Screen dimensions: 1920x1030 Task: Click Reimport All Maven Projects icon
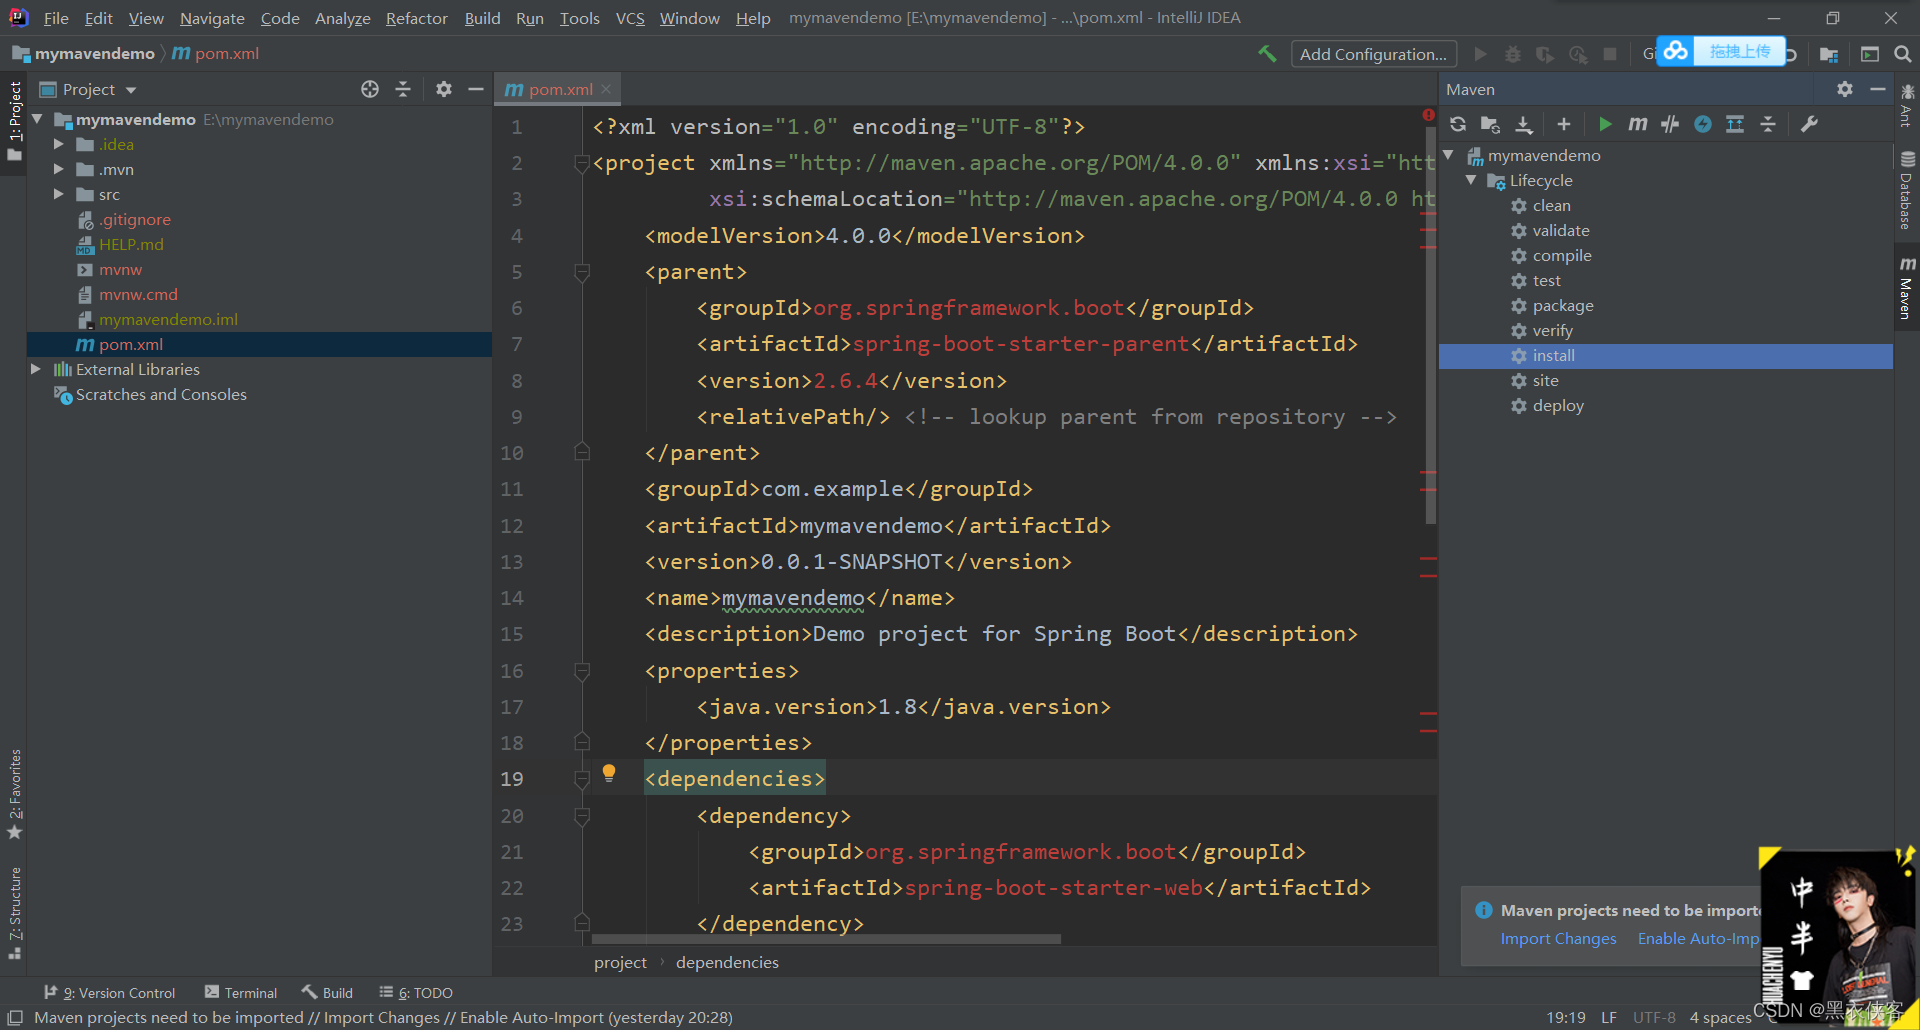(1458, 124)
